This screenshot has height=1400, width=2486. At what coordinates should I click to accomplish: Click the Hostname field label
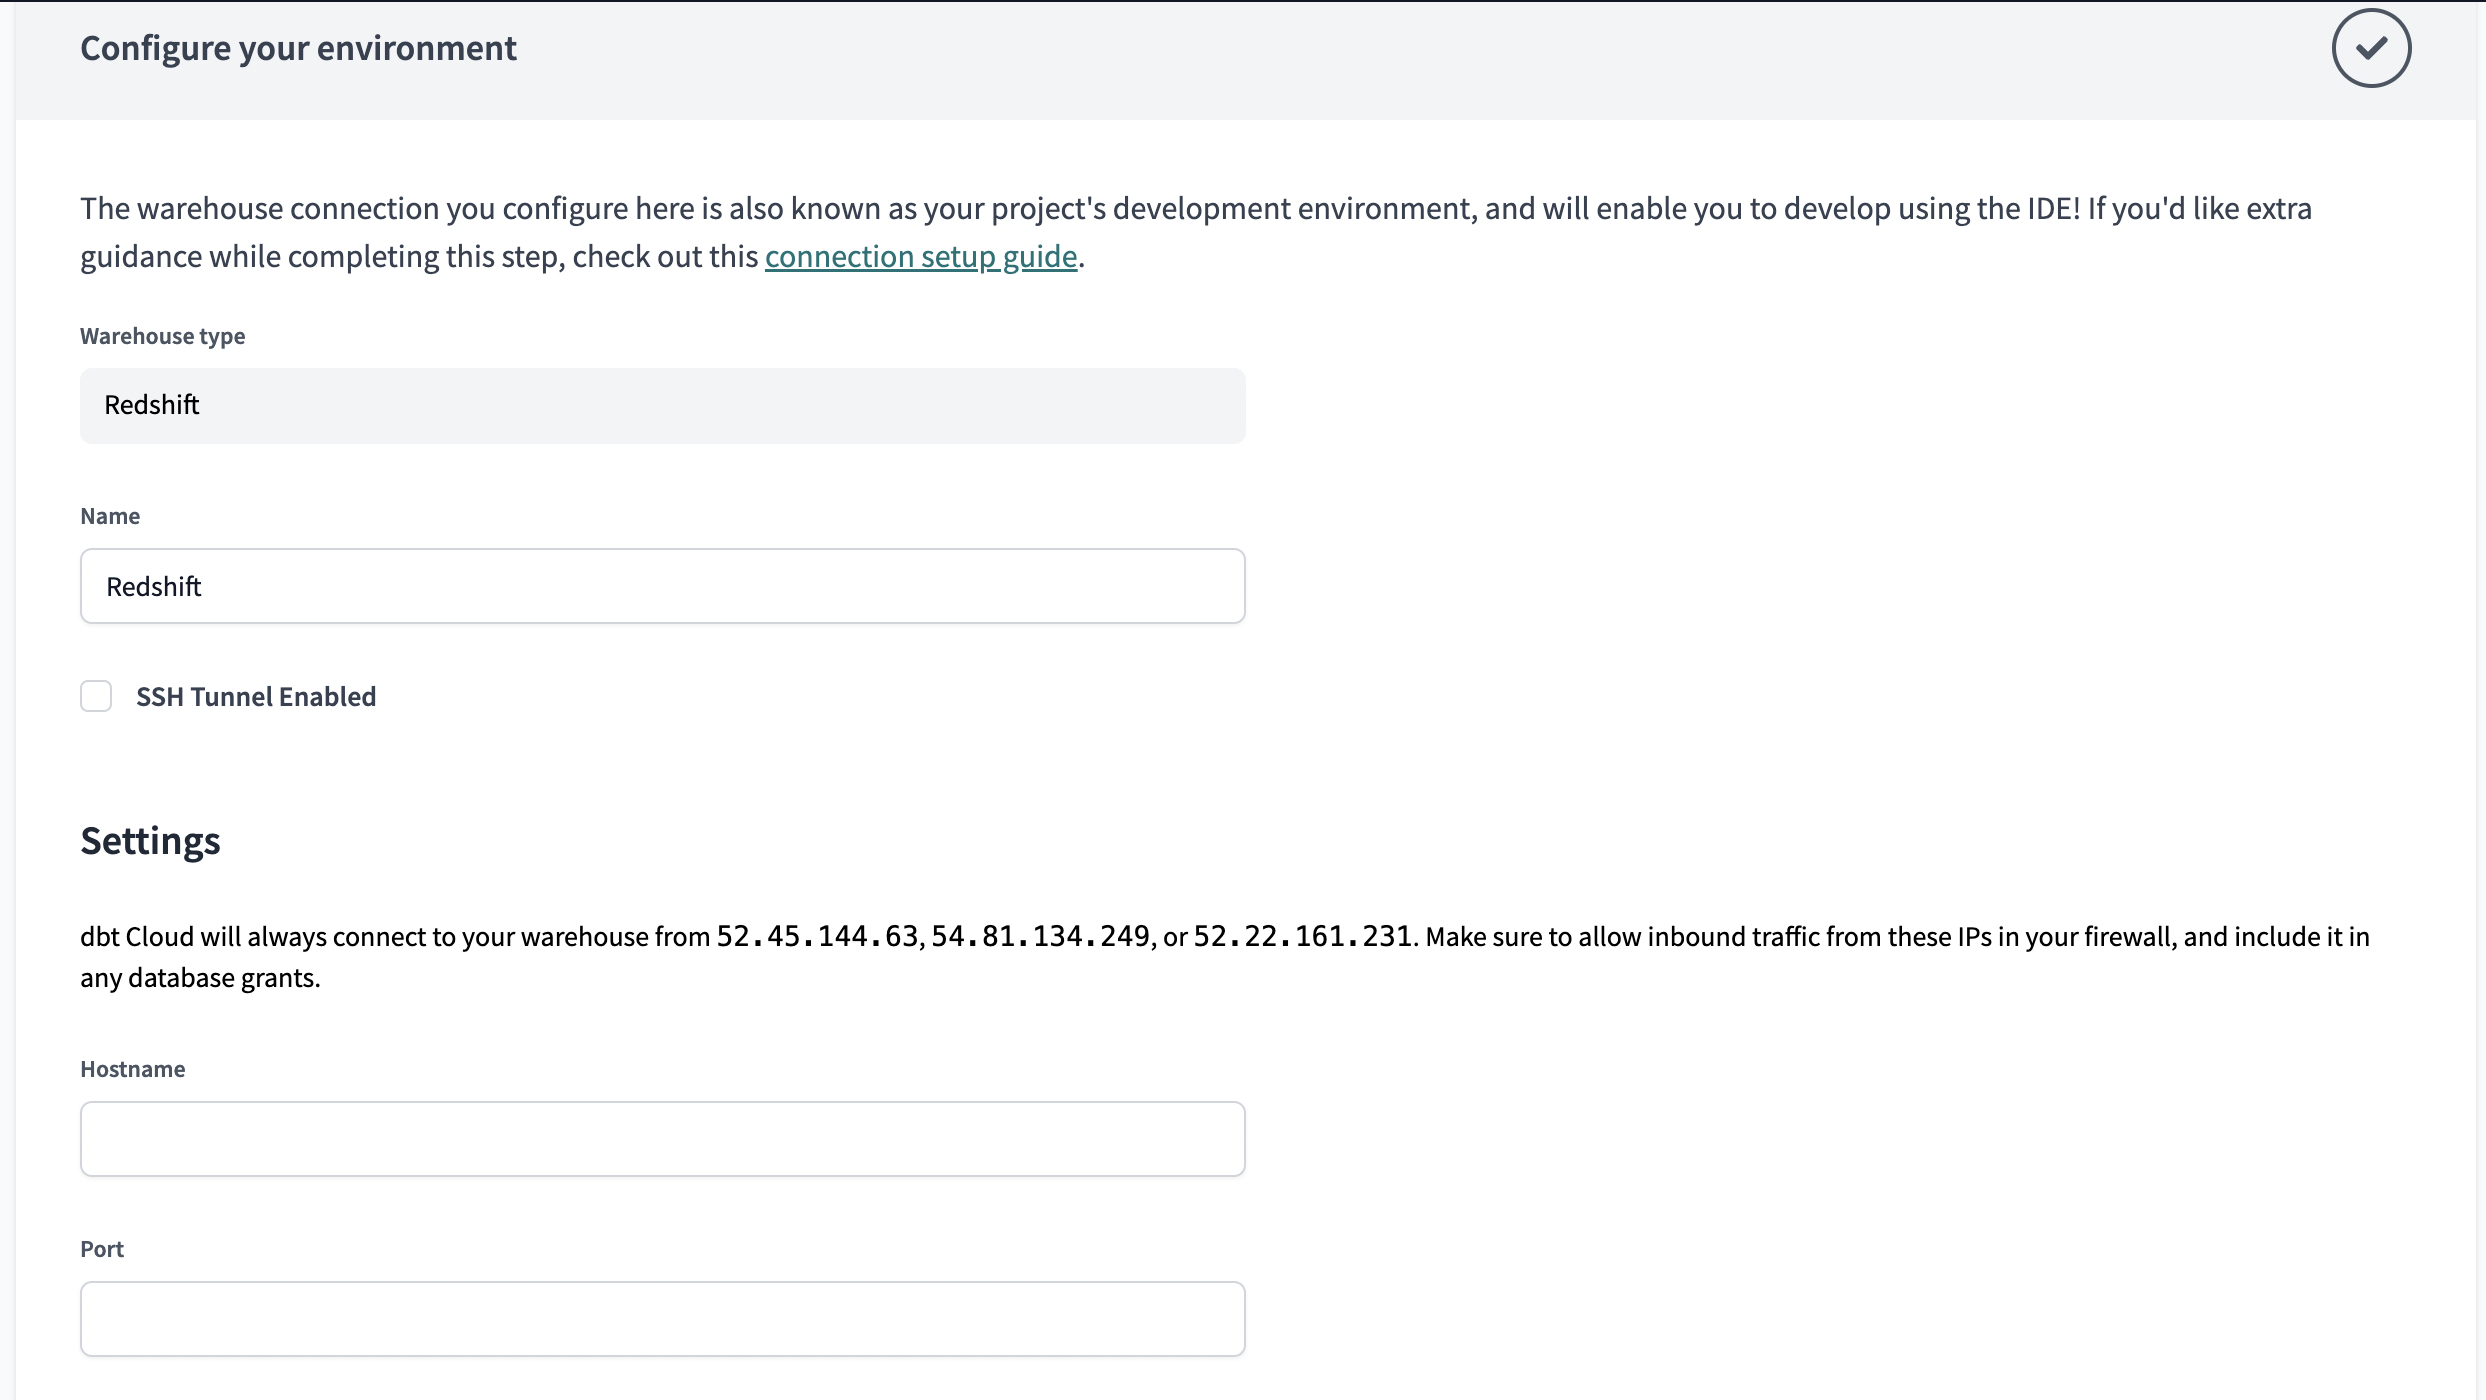132,1068
